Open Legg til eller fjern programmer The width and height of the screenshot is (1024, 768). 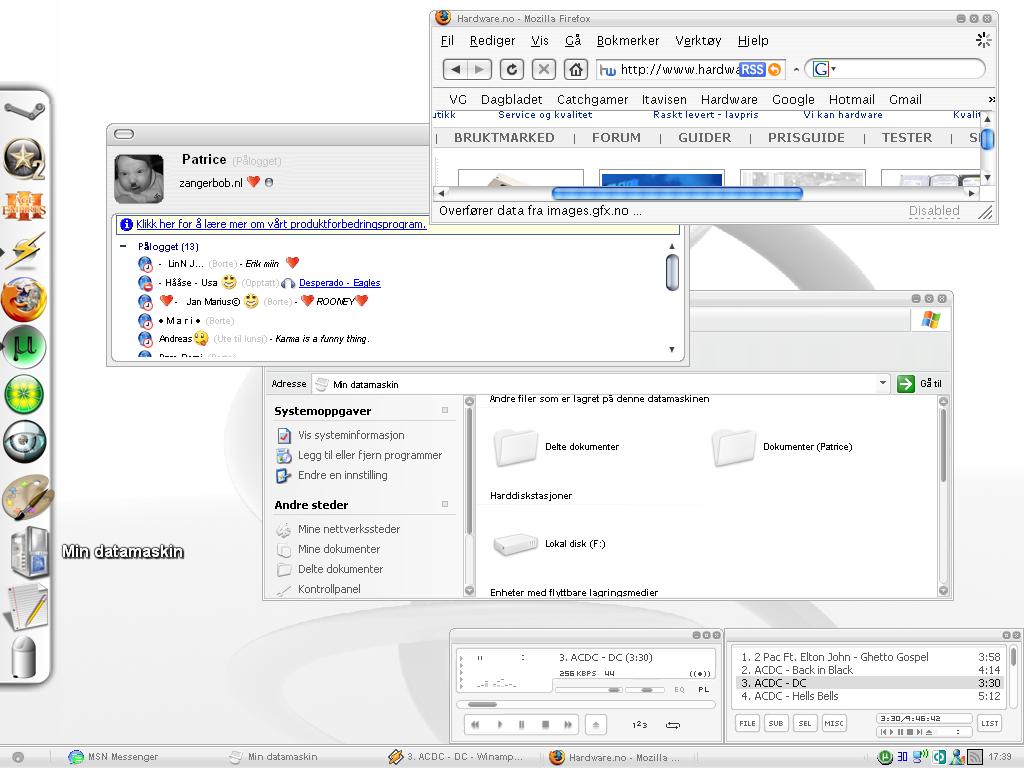point(370,455)
